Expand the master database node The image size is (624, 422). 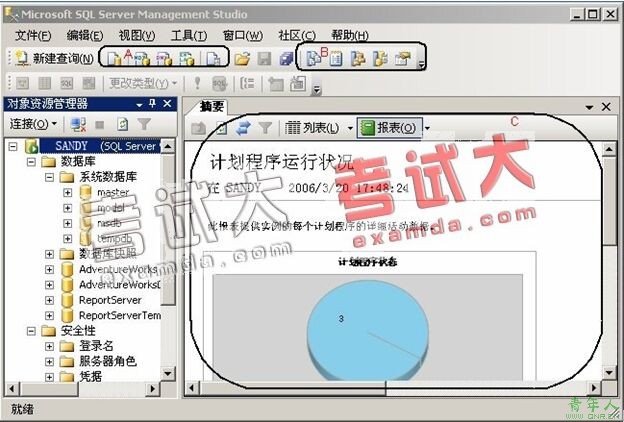click(68, 193)
